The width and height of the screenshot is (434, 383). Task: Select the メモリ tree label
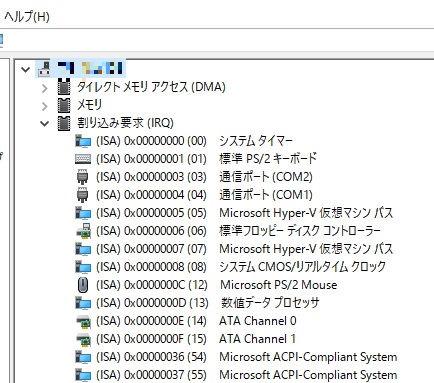point(89,105)
